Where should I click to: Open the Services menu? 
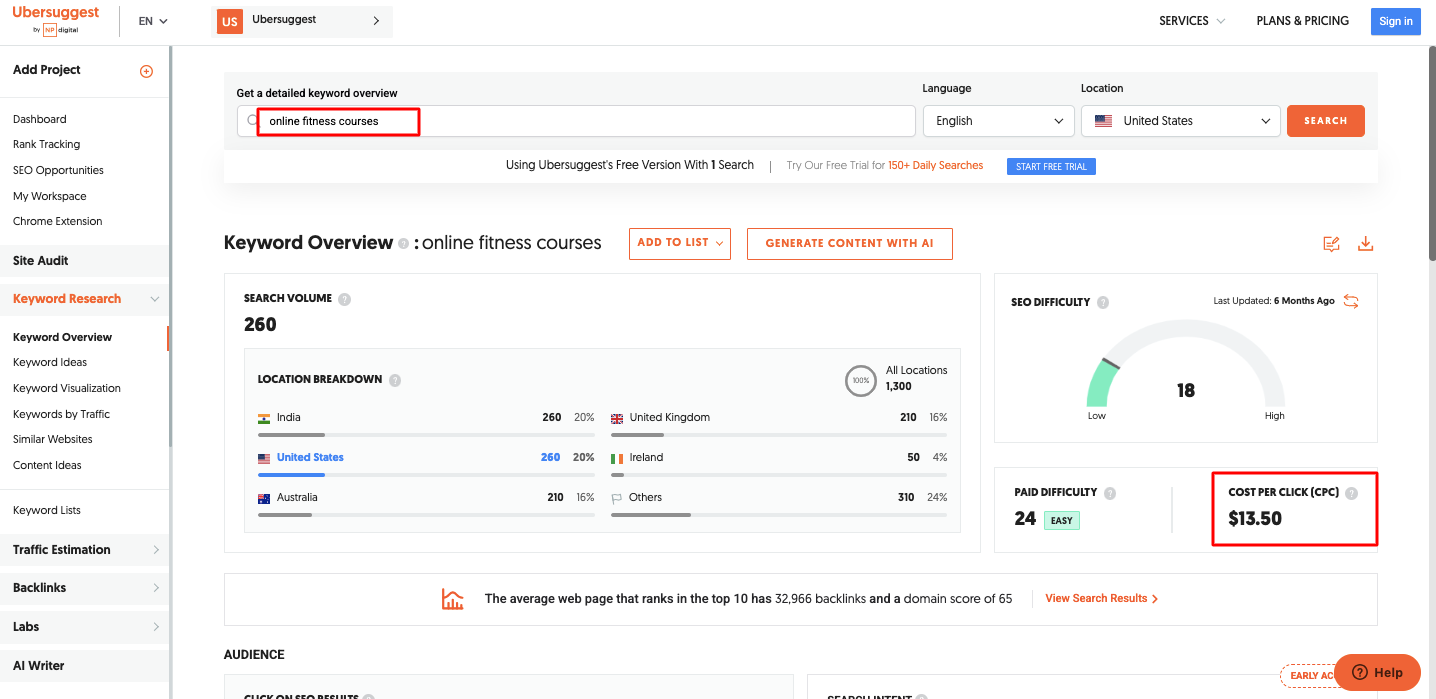(1192, 21)
